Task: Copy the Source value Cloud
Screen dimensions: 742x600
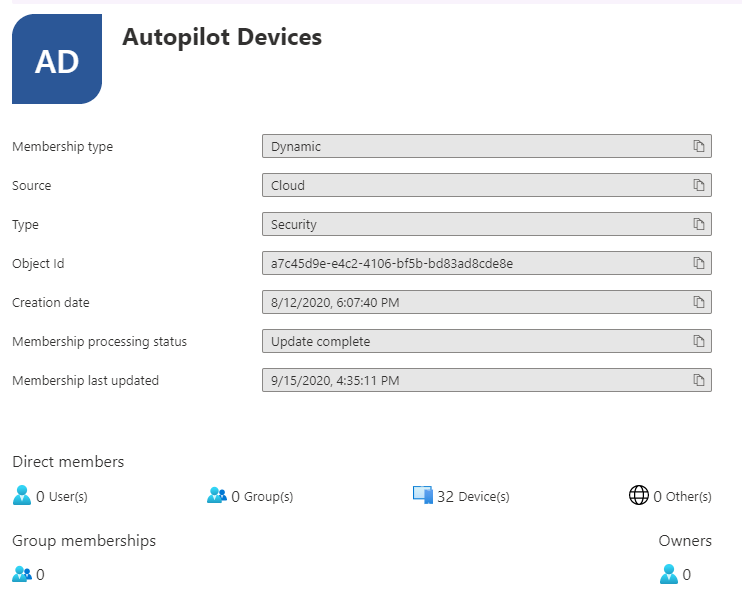Action: click(x=698, y=185)
